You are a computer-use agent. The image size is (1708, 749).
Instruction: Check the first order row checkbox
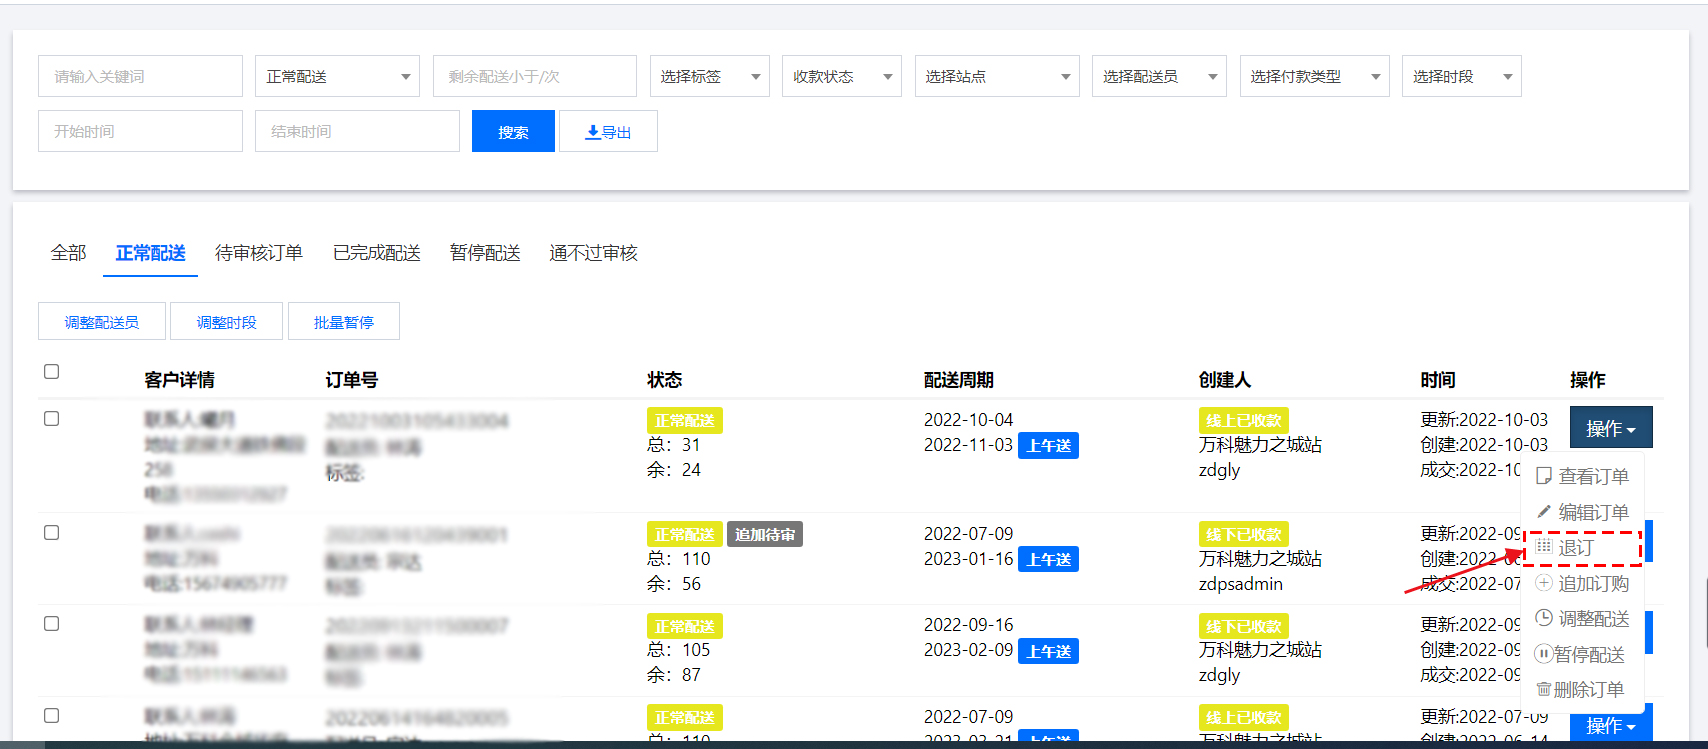click(52, 419)
